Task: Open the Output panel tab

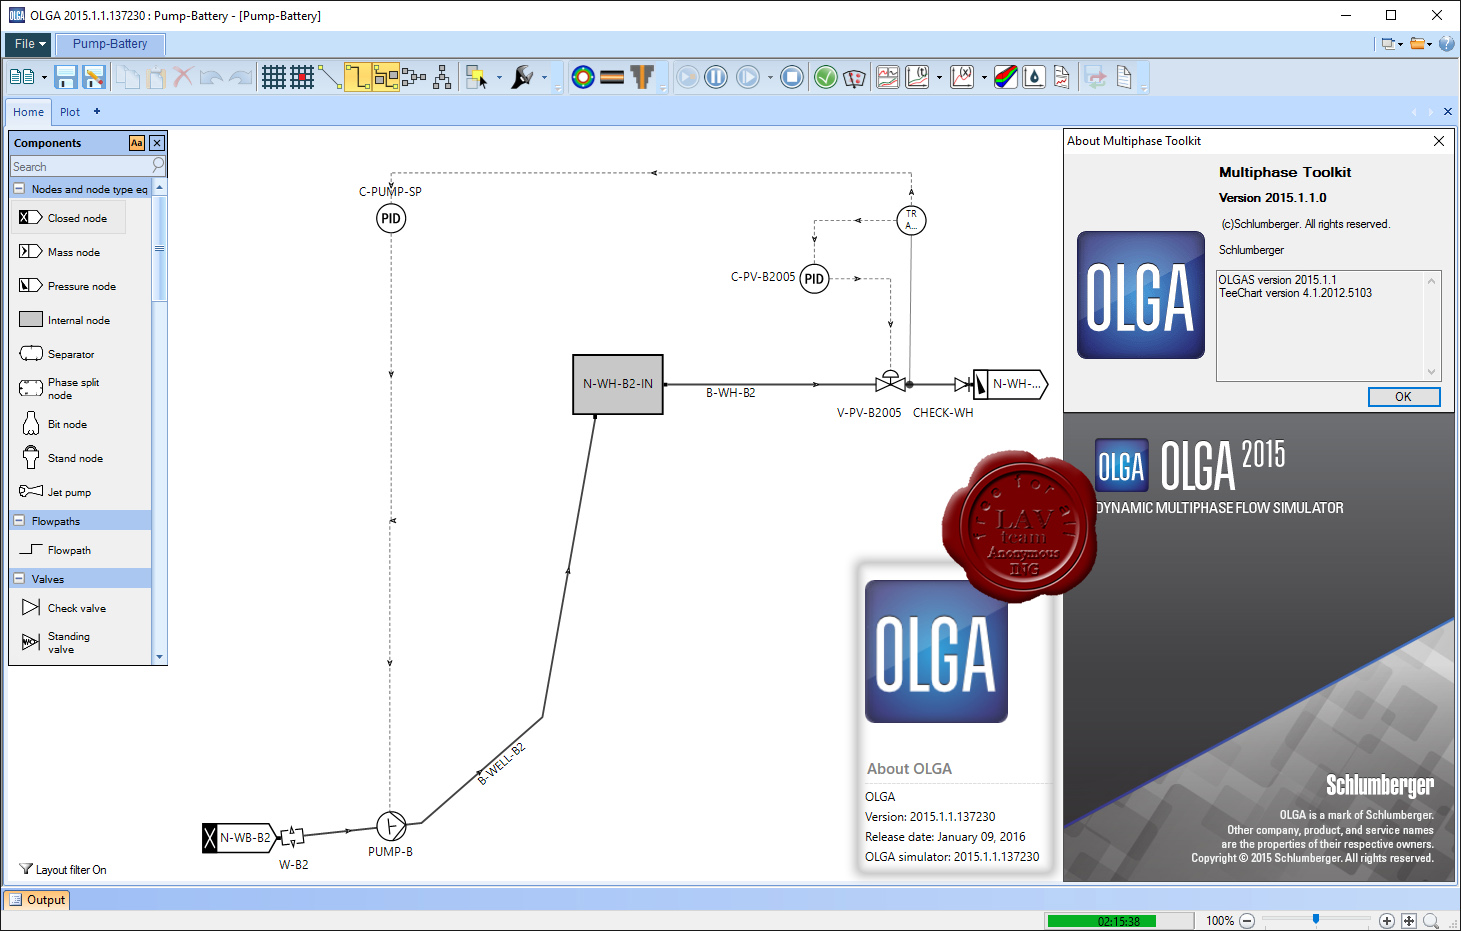Action: 37,900
